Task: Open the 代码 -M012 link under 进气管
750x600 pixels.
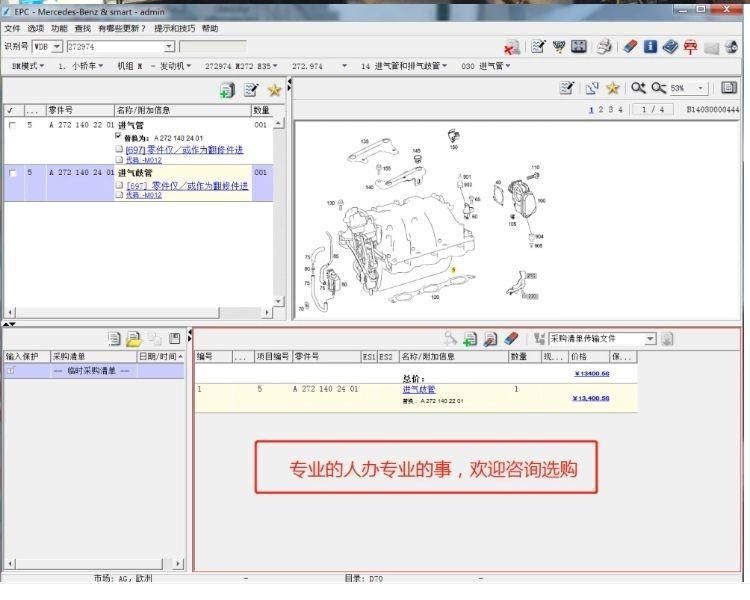Action: coord(143,160)
